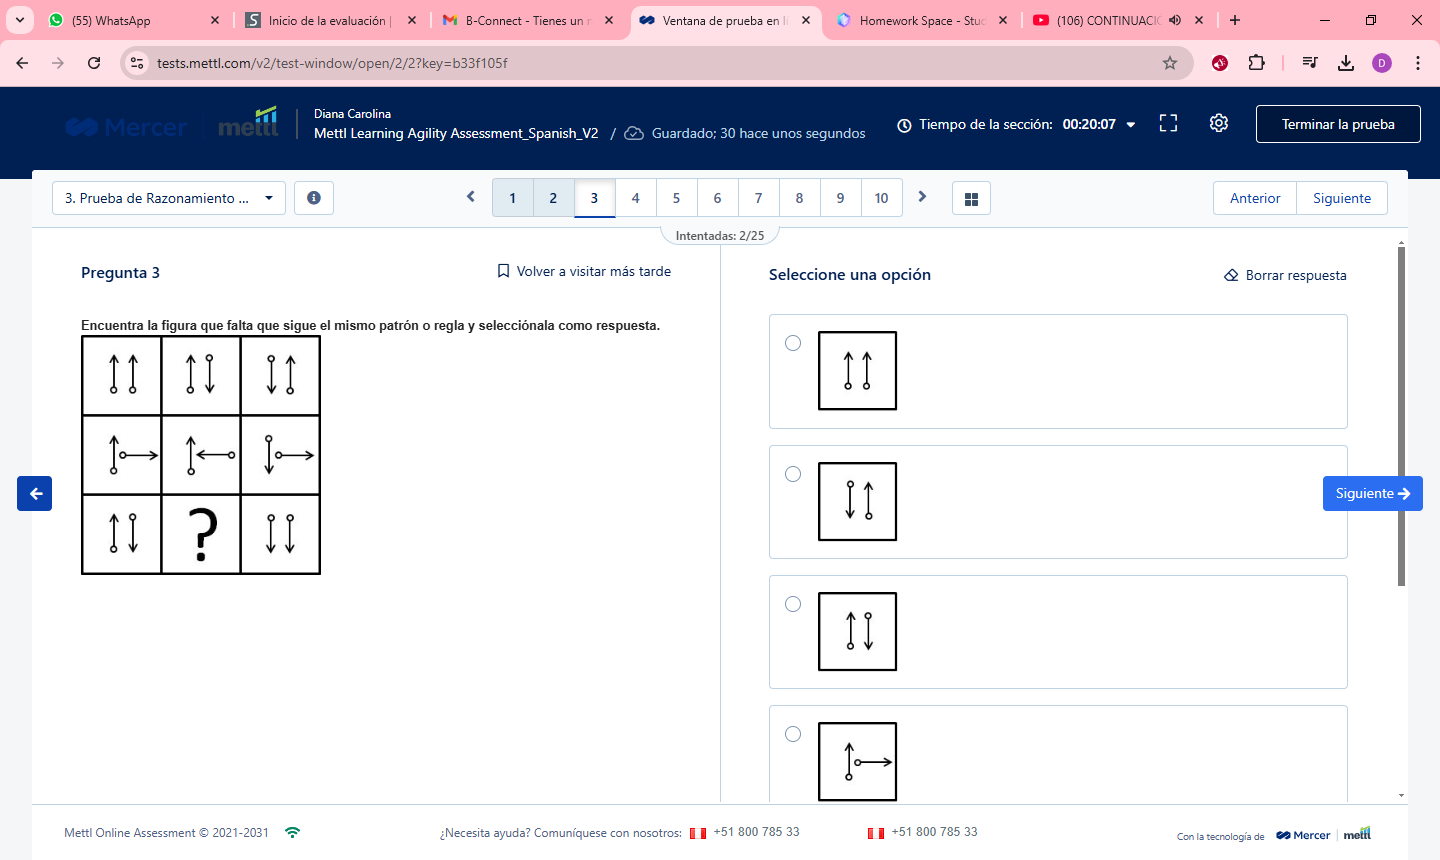
Task: Open the media controls icon in toolbar
Action: [x=1310, y=63]
